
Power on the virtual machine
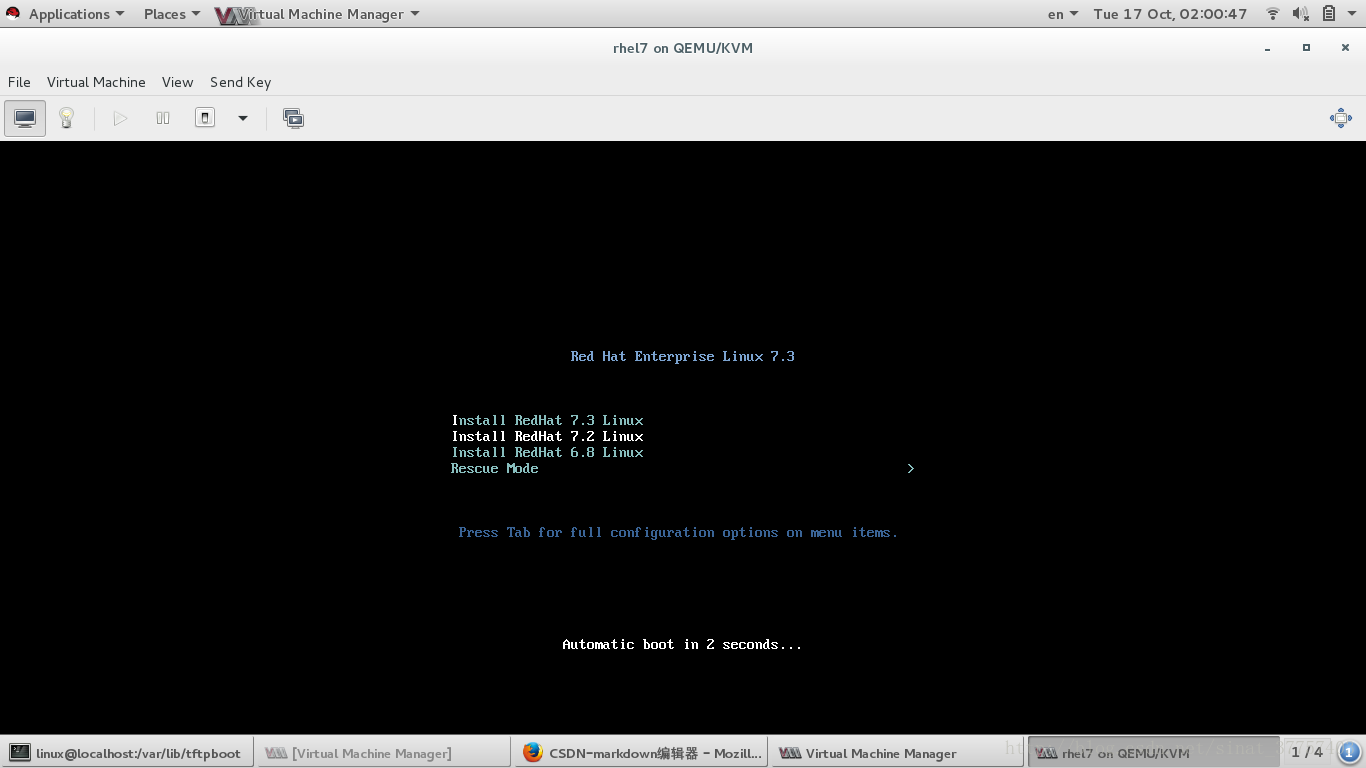(120, 118)
